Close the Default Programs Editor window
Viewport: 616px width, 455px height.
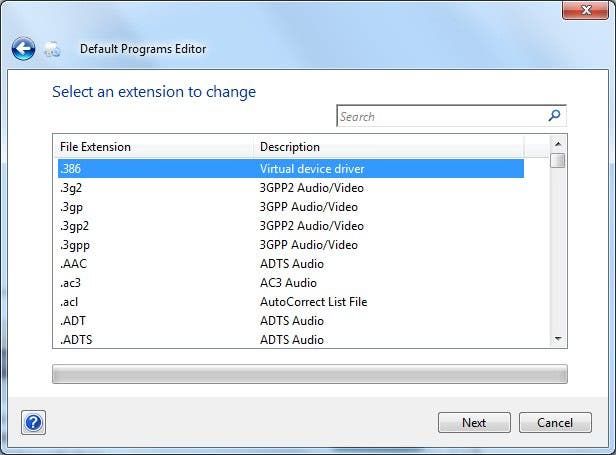click(x=585, y=10)
